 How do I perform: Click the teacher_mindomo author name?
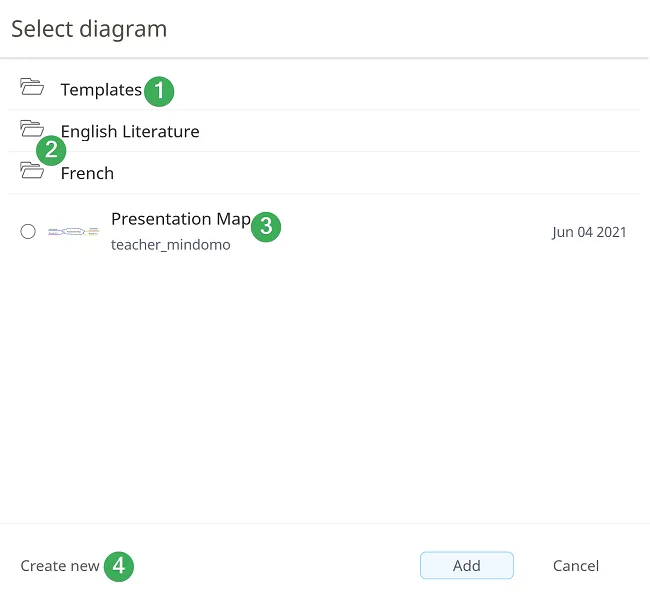coord(170,245)
